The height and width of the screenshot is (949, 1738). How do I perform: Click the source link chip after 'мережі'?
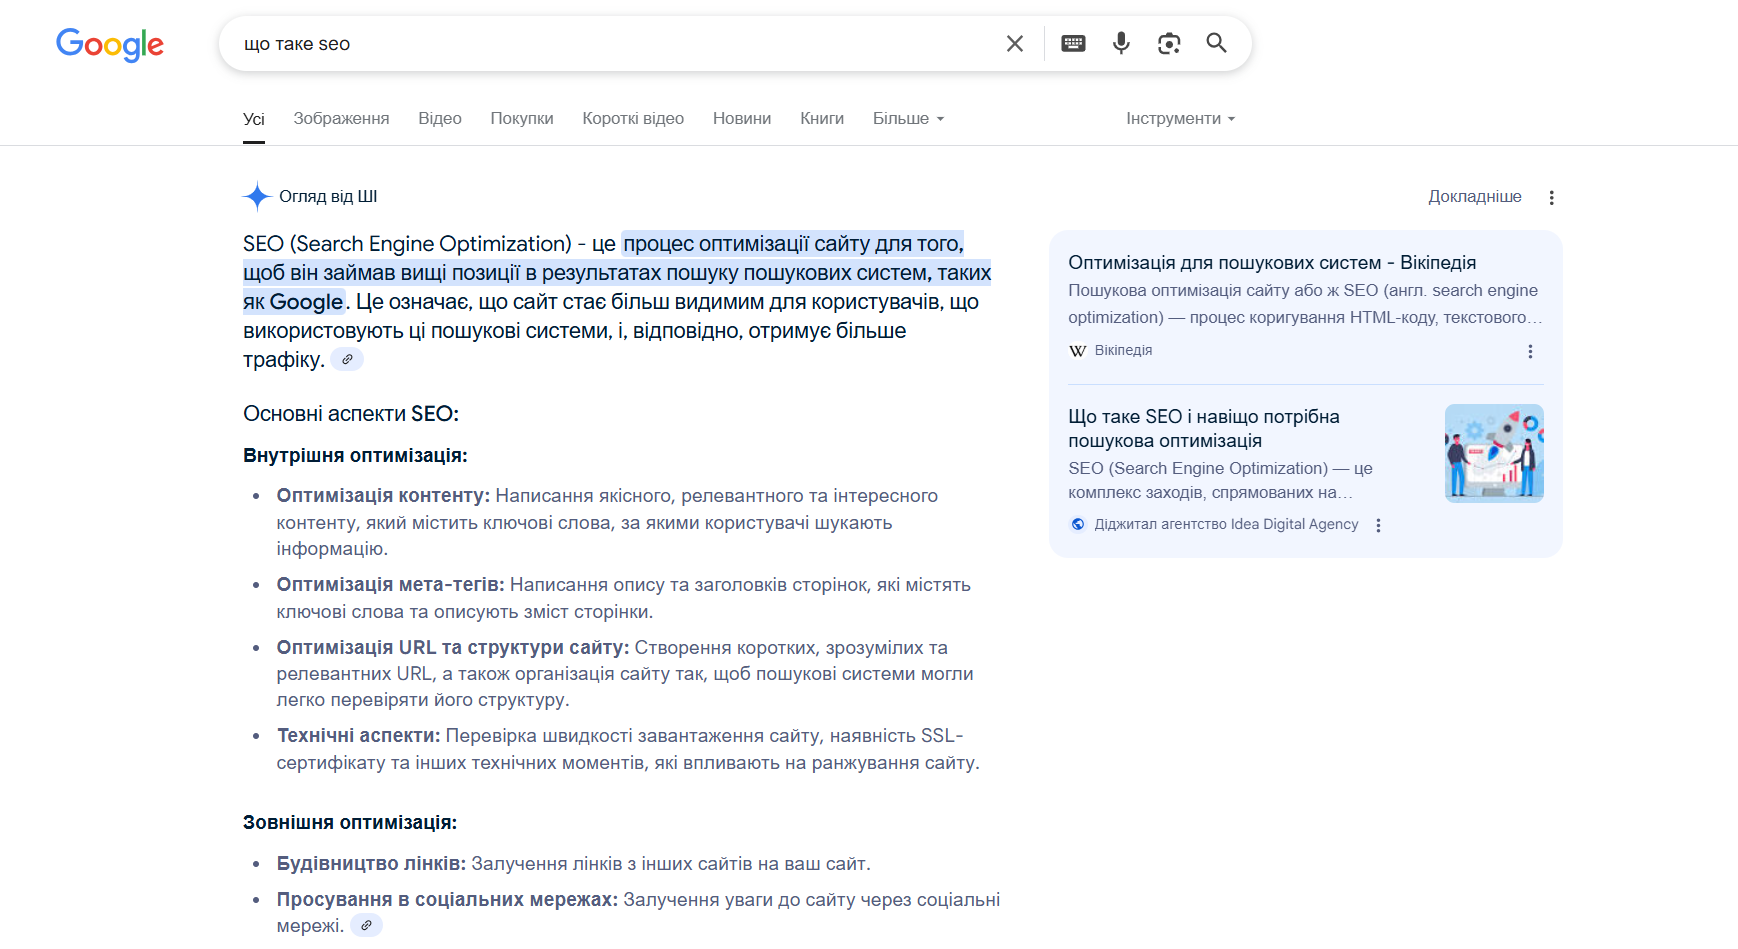(x=366, y=926)
